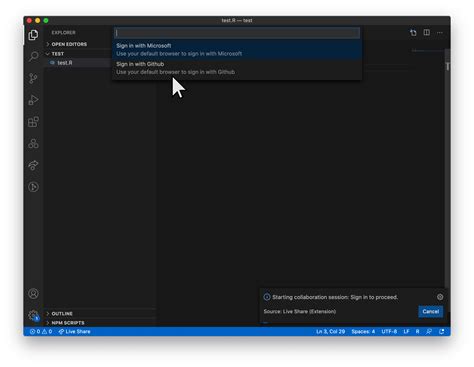
Task: Open the Manage gear icon
Action: (x=33, y=315)
